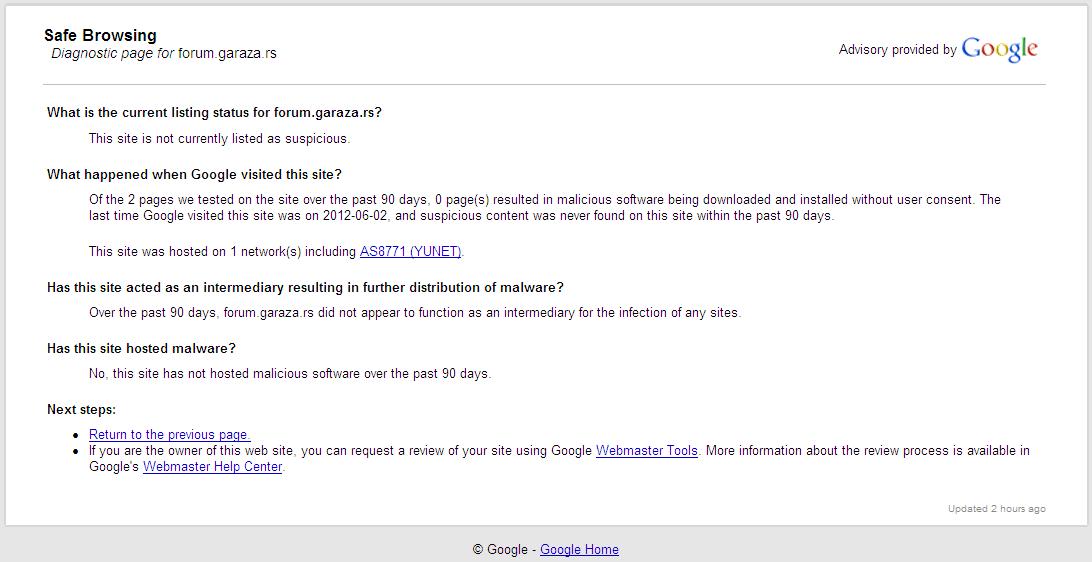Click the has not hosted malicious software line
The width and height of the screenshot is (1092, 562).
(x=290, y=373)
